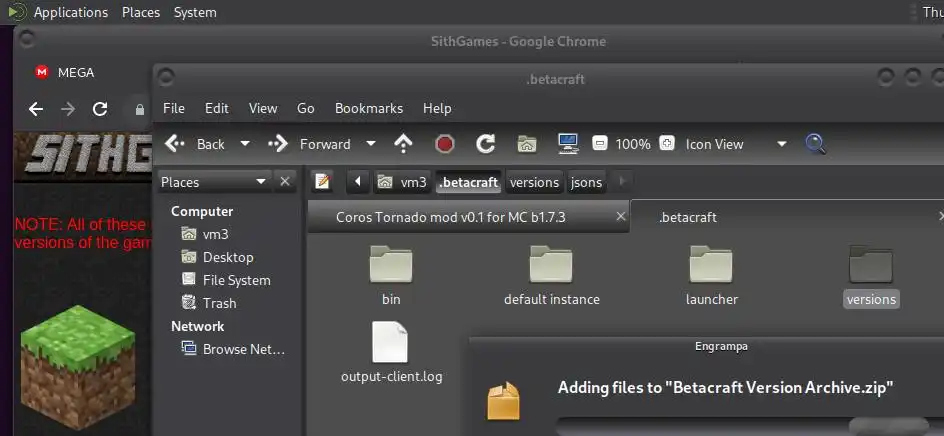This screenshot has height=436, width=944.
Task: Open the Icon View mode dropdown
Action: (736, 145)
